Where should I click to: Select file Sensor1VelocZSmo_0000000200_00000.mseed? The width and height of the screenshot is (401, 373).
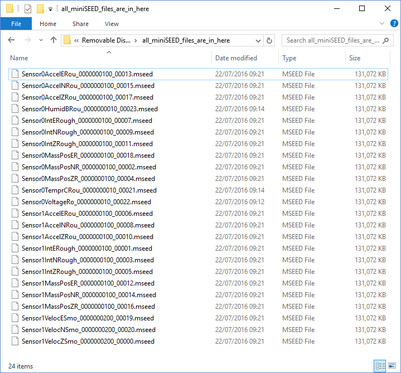tap(198, 341)
